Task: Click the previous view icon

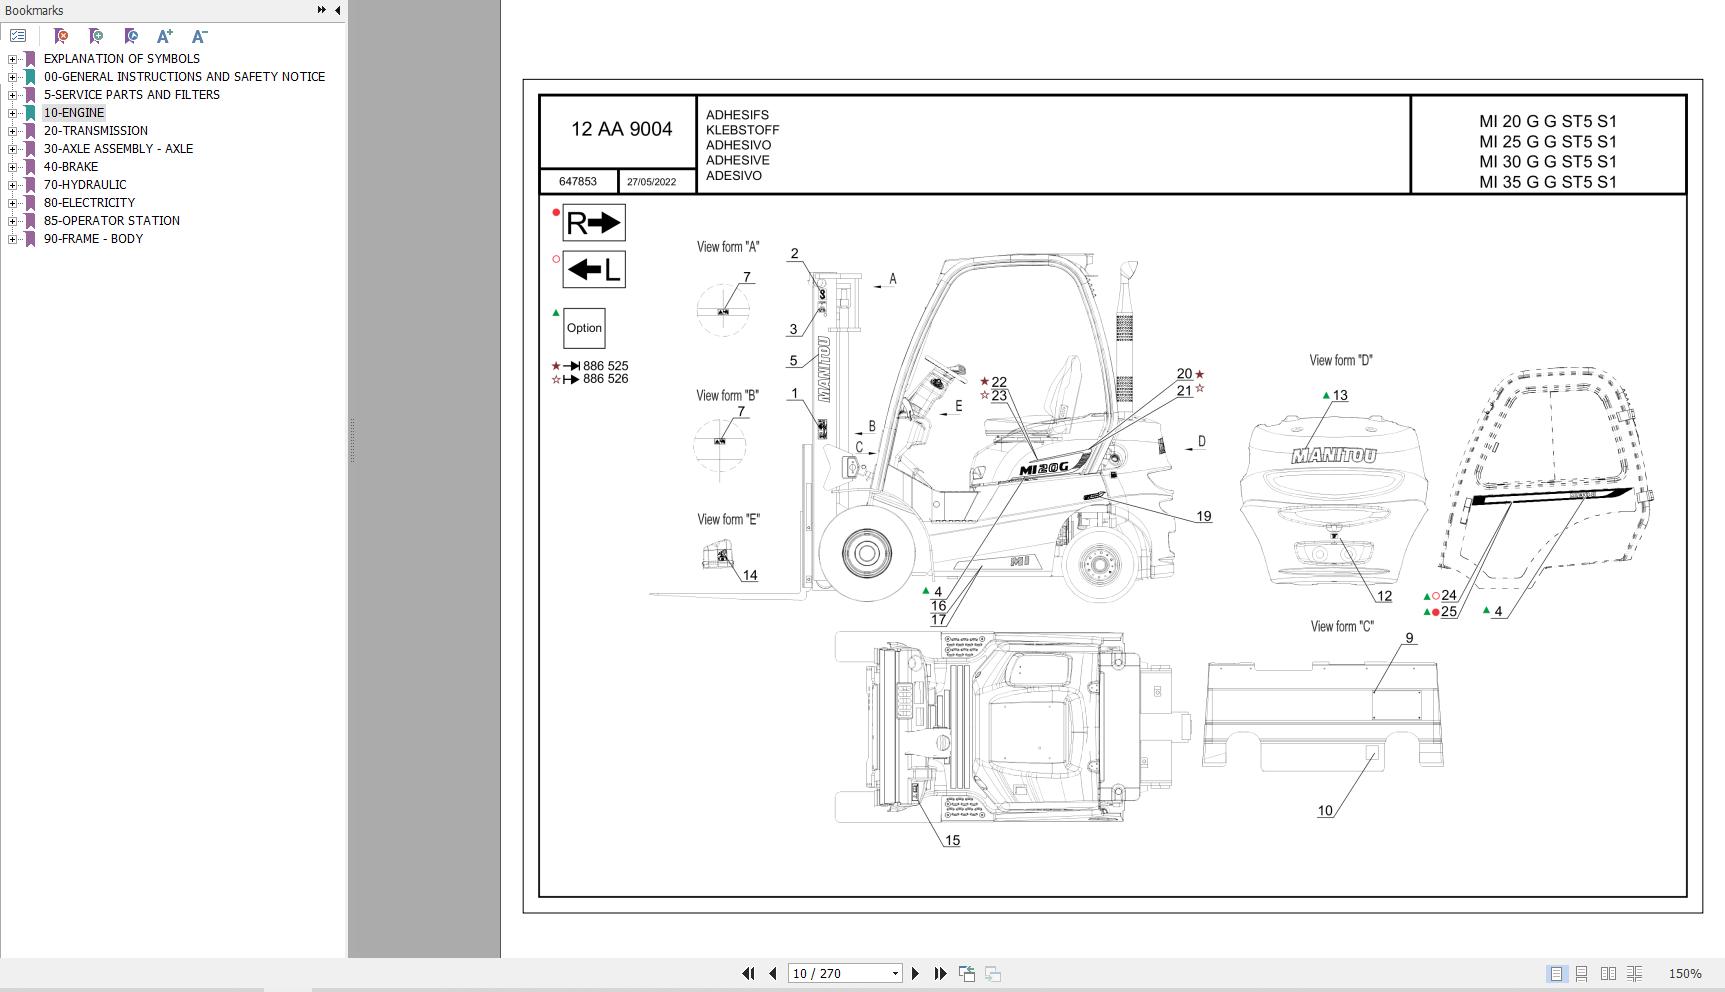Action: (967, 973)
